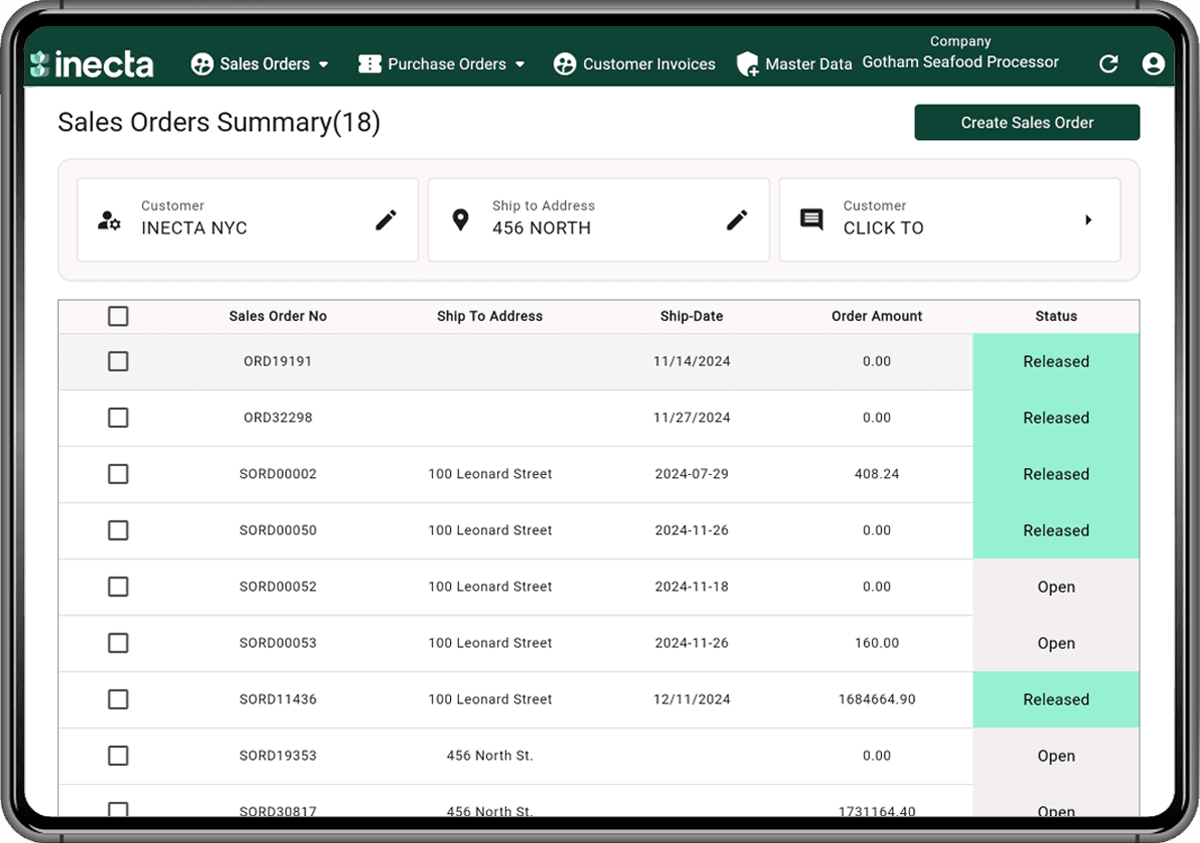1200x843 pixels.
Task: Expand the Sales Orders dropdown menu
Action: 323,65
